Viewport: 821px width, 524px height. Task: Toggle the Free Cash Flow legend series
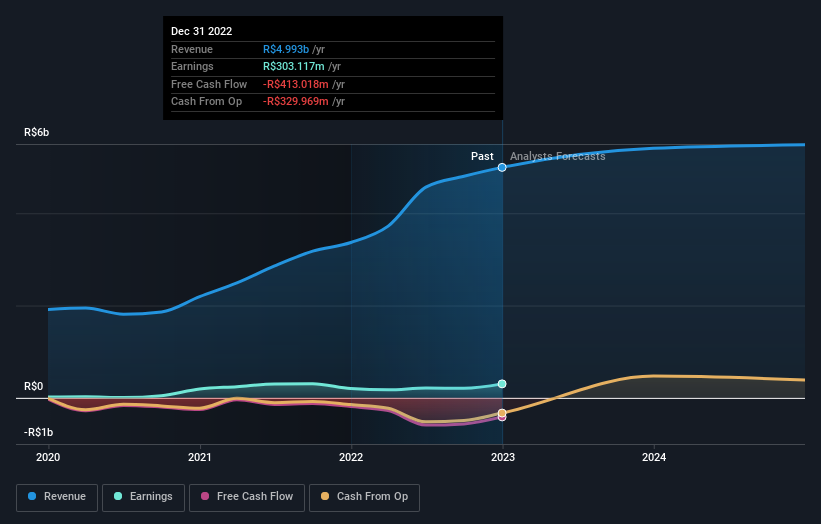pyautogui.click(x=247, y=497)
